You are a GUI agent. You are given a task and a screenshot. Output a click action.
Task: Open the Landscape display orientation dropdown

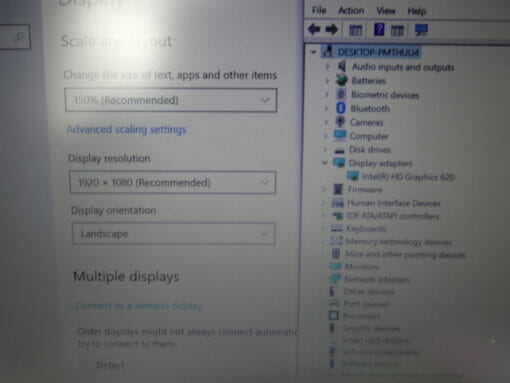point(174,234)
